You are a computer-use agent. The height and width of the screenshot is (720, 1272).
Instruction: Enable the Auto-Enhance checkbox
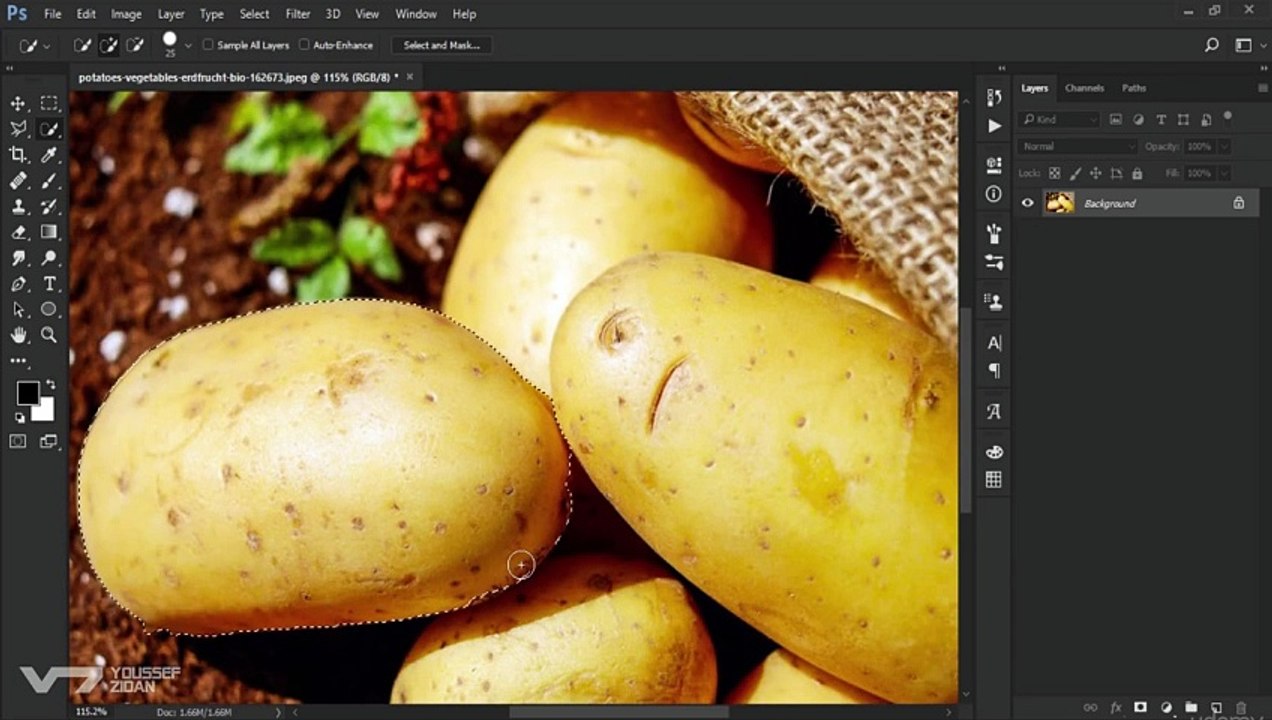coord(305,45)
